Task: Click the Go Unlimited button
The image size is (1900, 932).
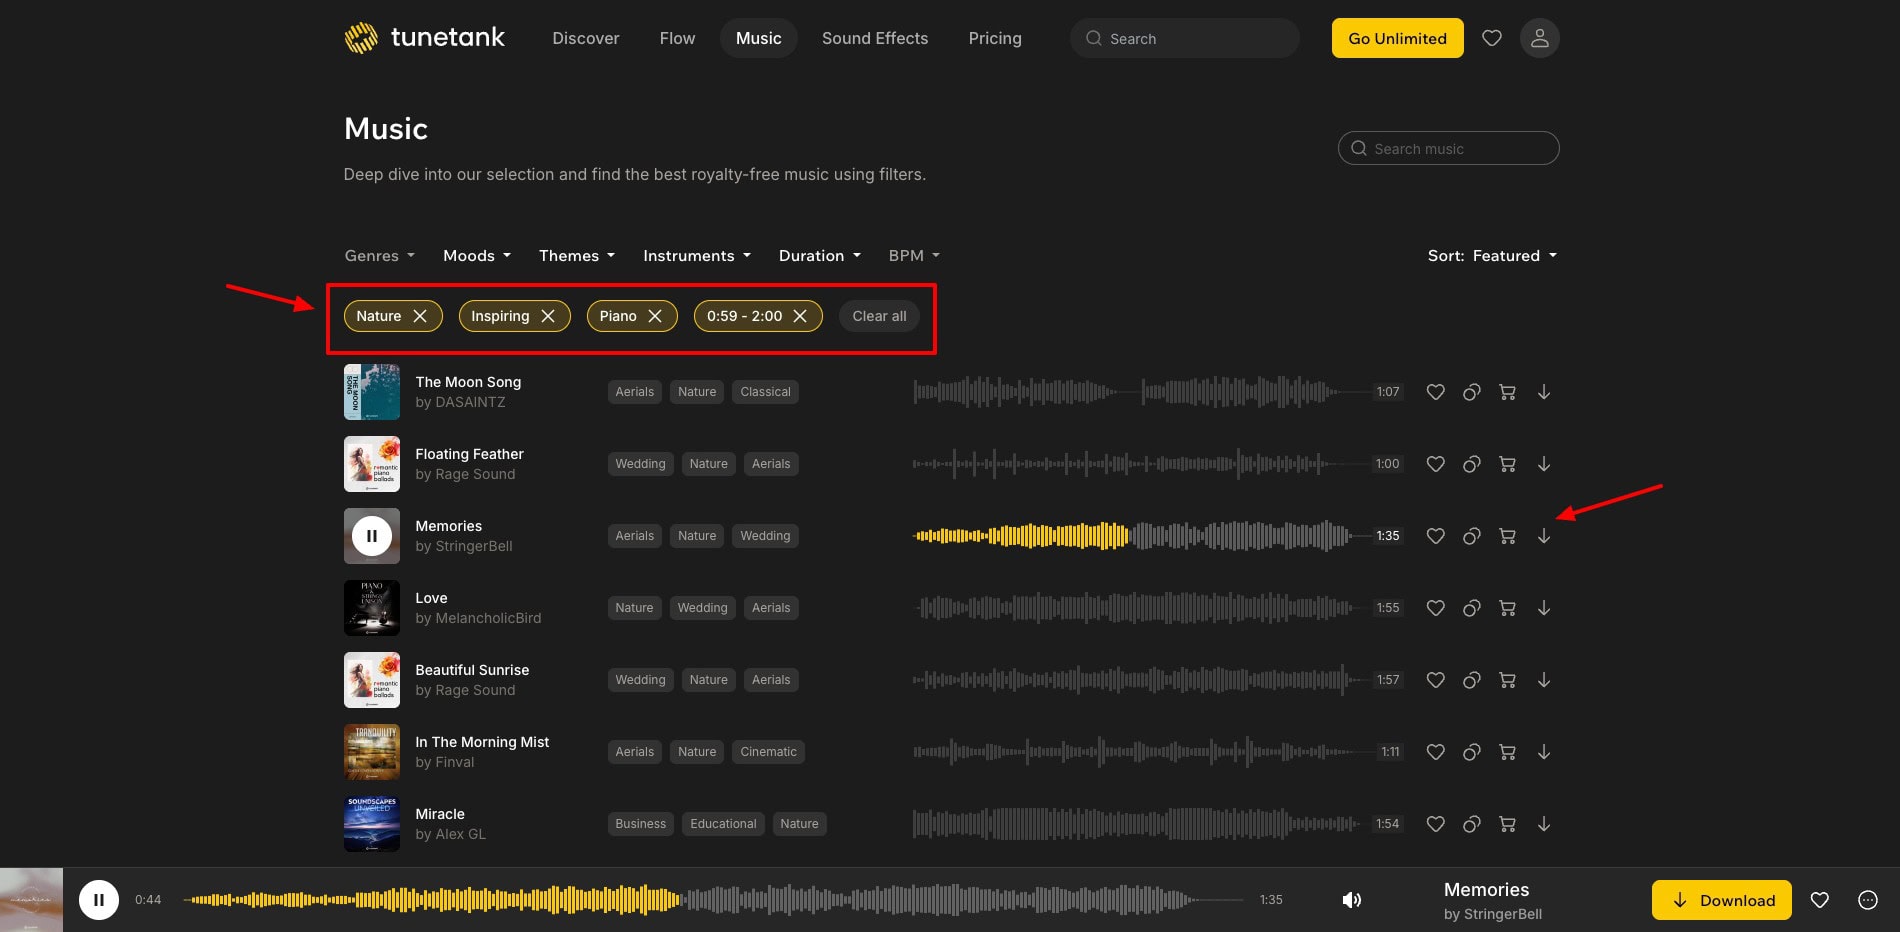Action: pyautogui.click(x=1397, y=38)
